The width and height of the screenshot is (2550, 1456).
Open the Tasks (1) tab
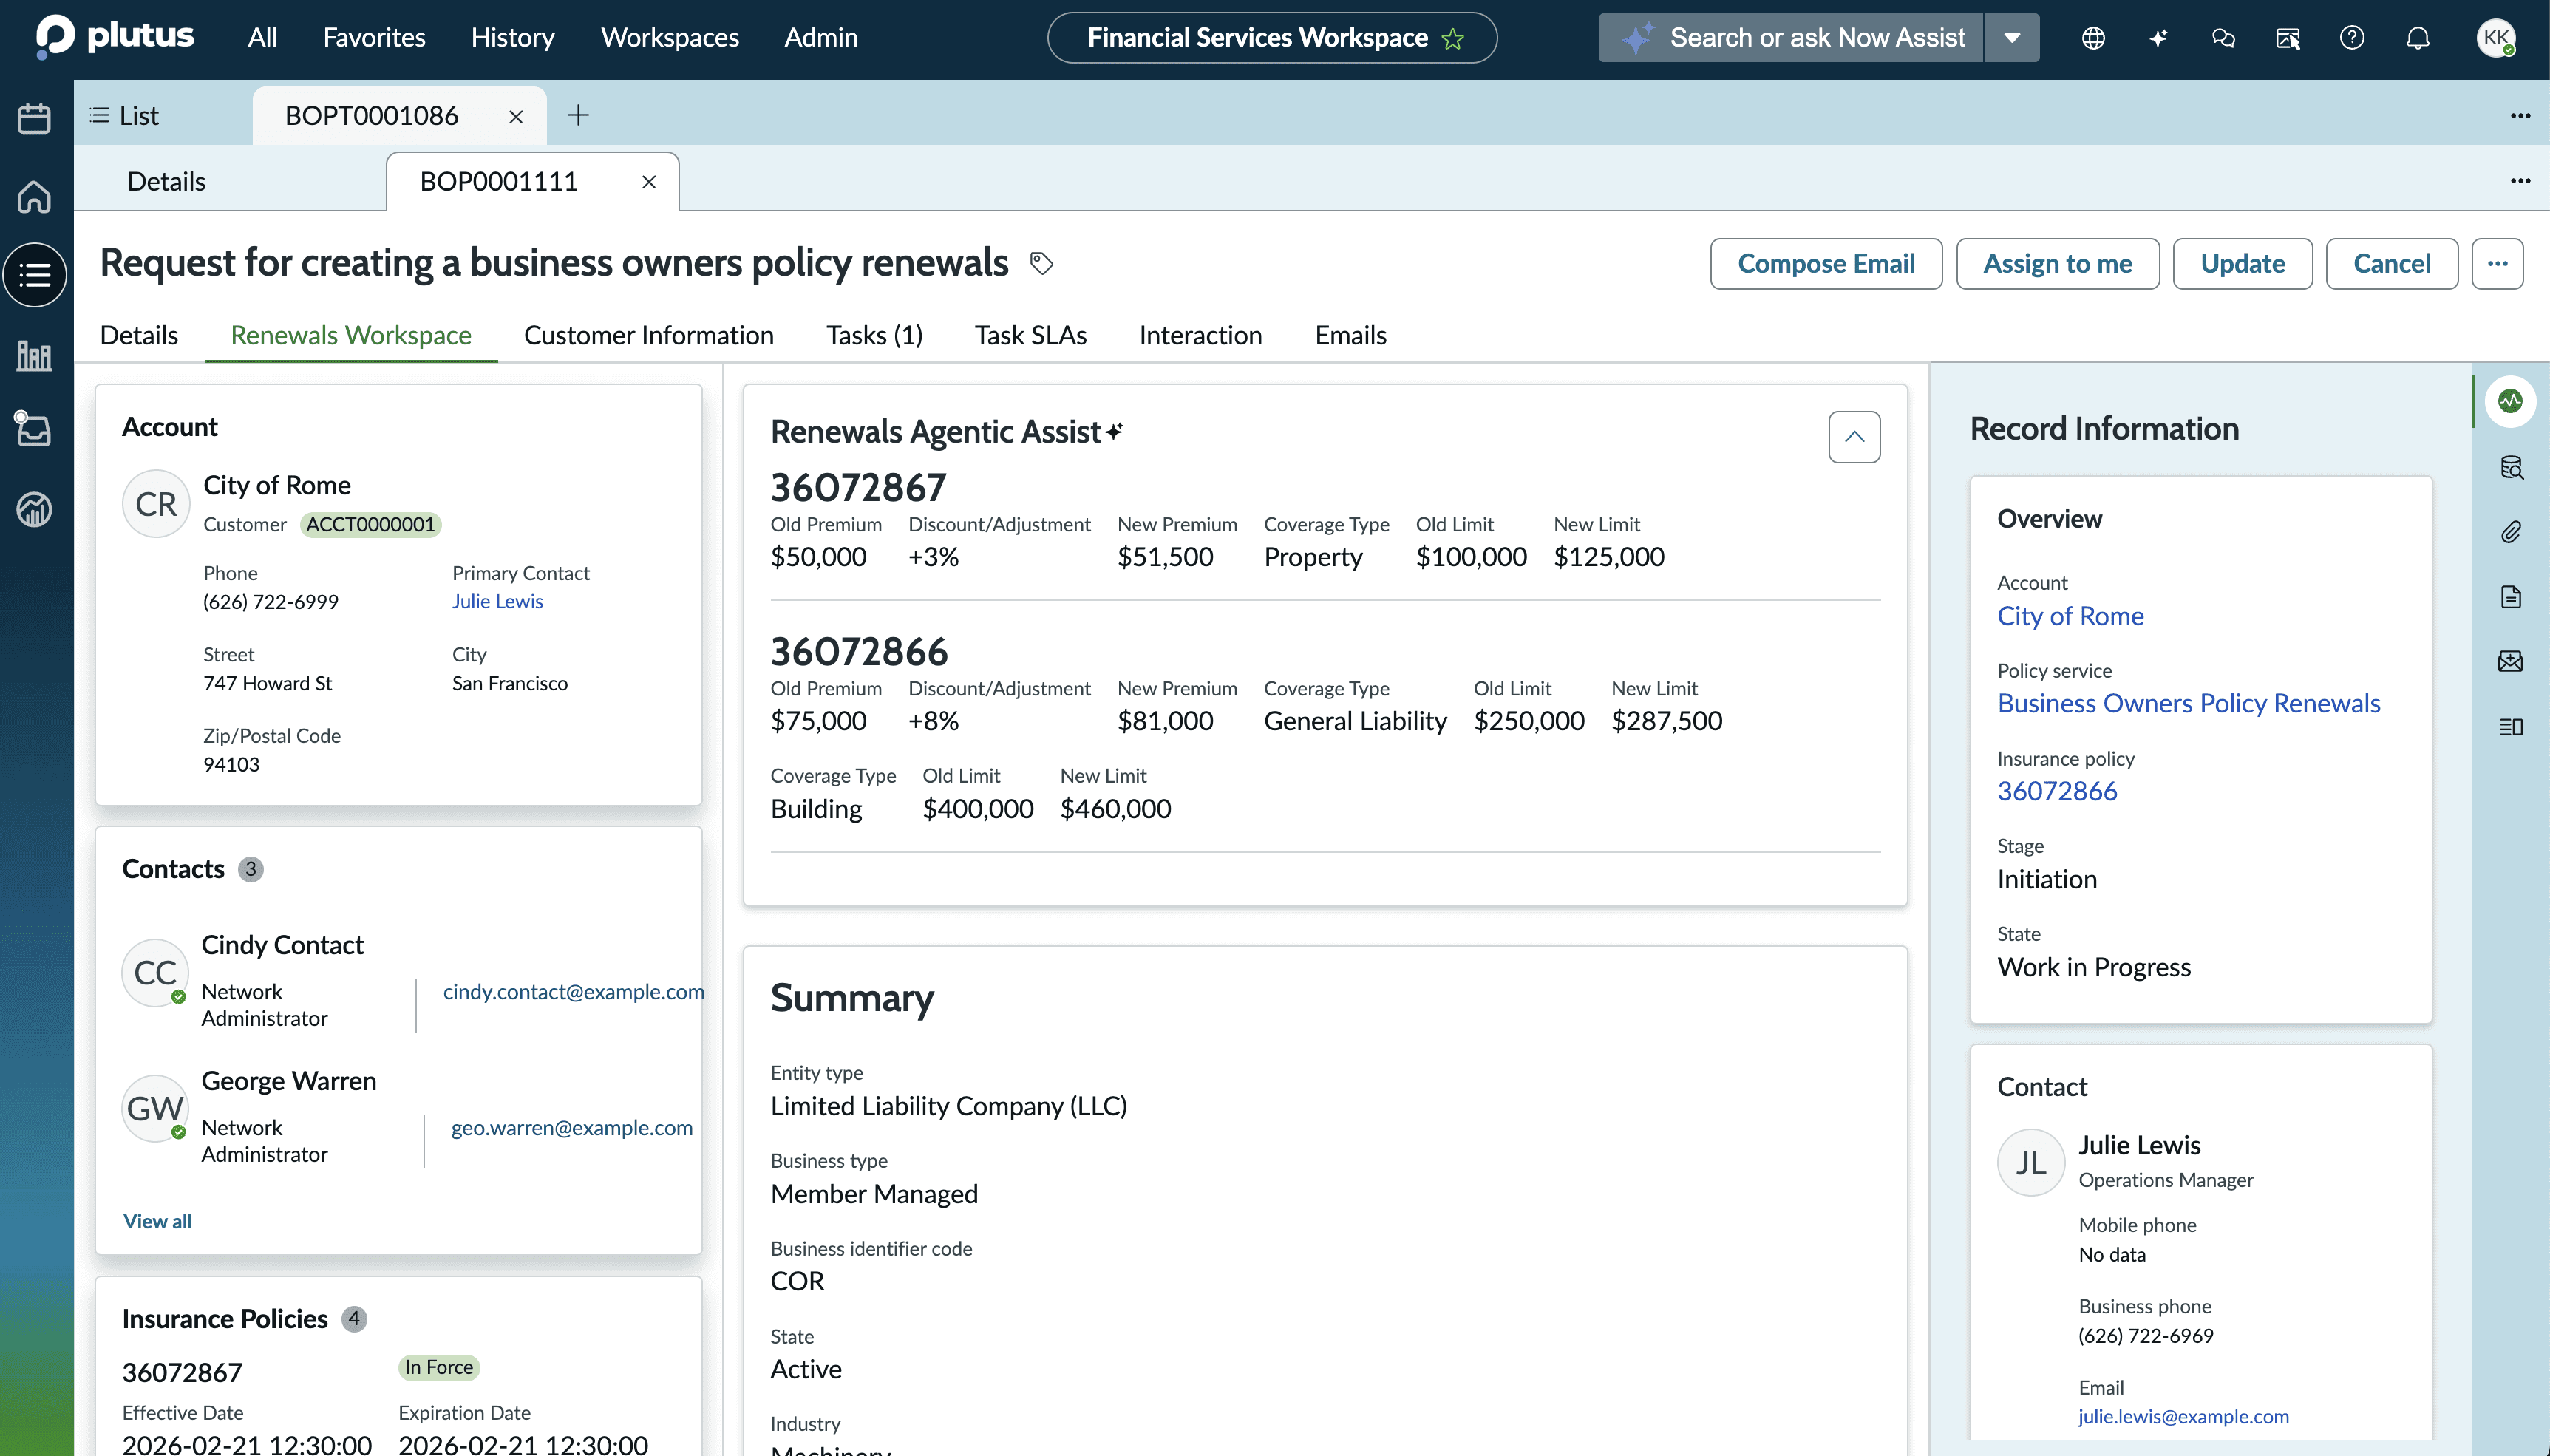coord(874,335)
